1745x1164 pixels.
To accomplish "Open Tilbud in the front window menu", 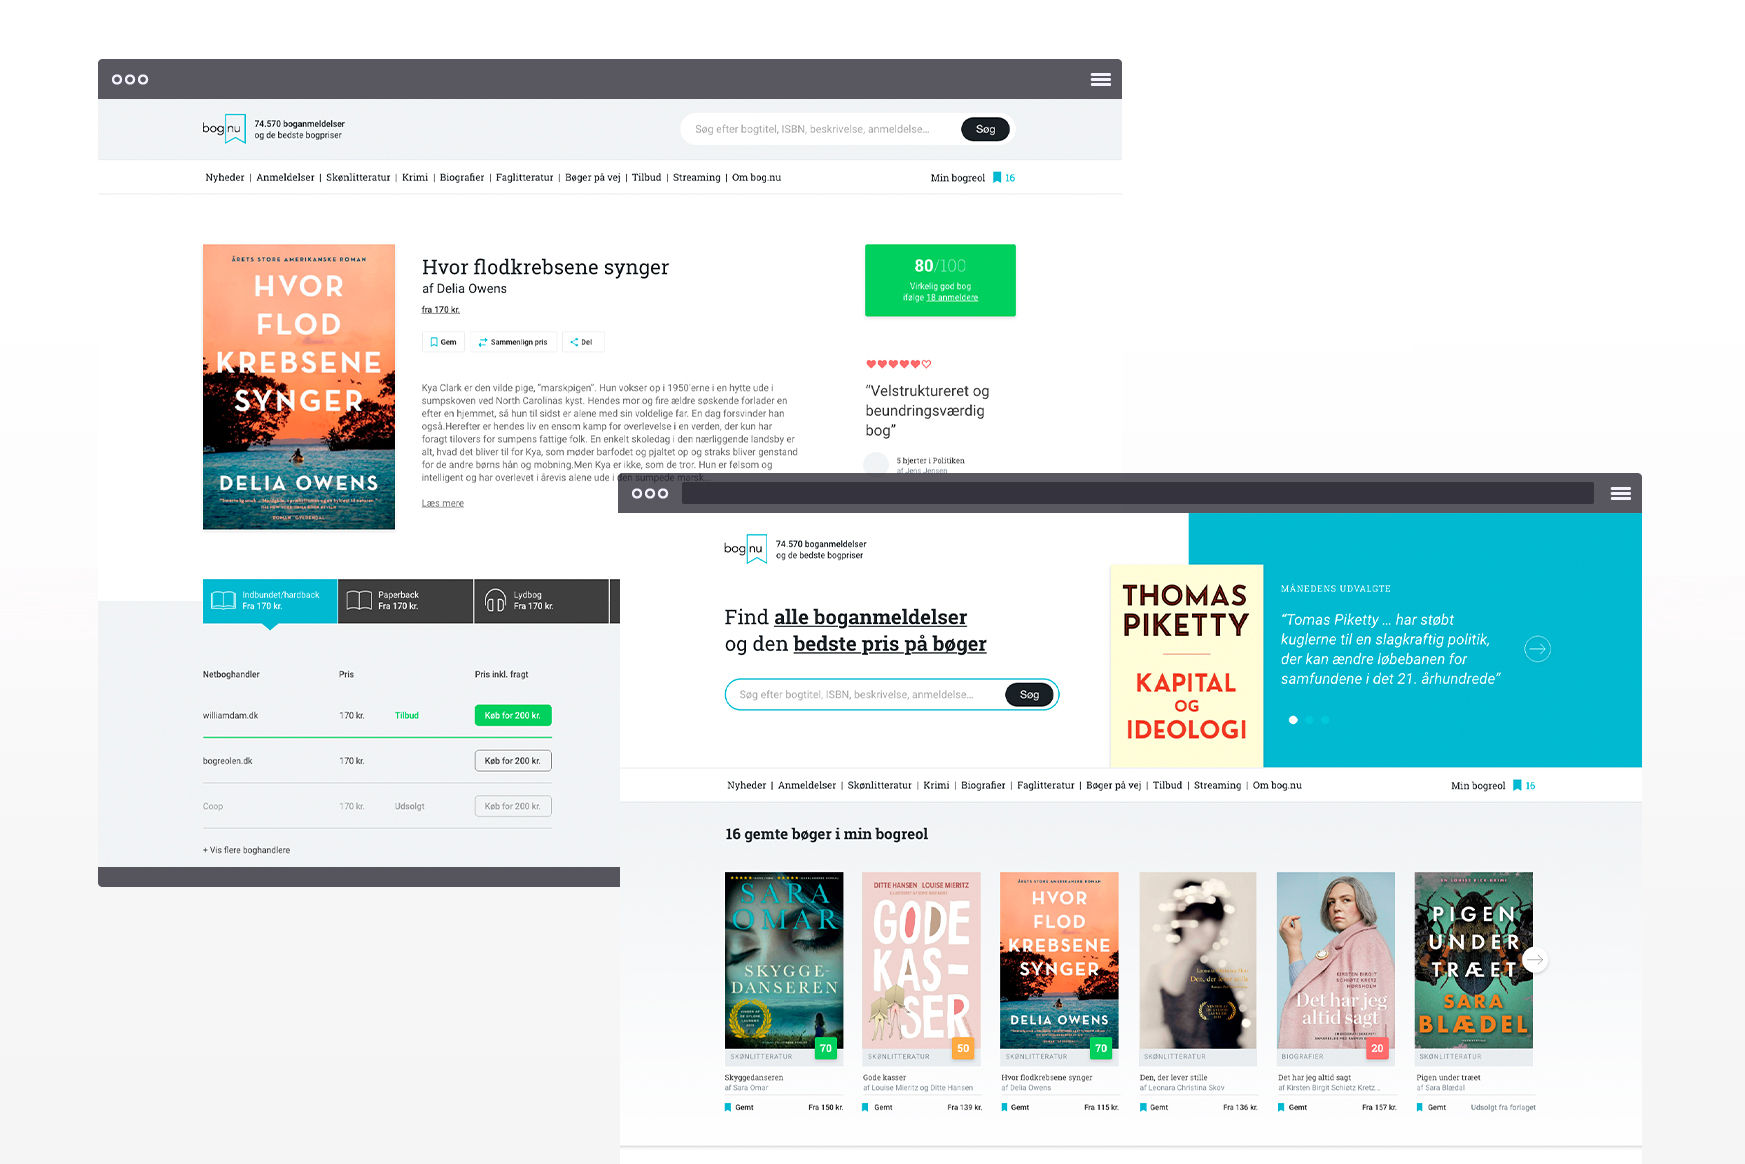I will click(1167, 786).
